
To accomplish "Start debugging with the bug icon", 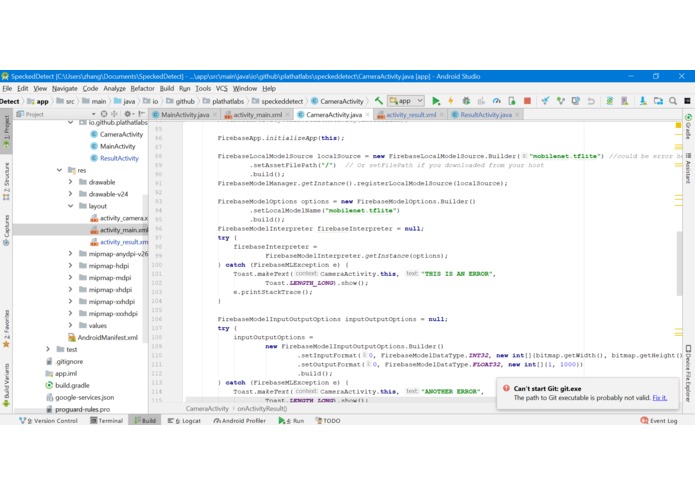I will (466, 101).
